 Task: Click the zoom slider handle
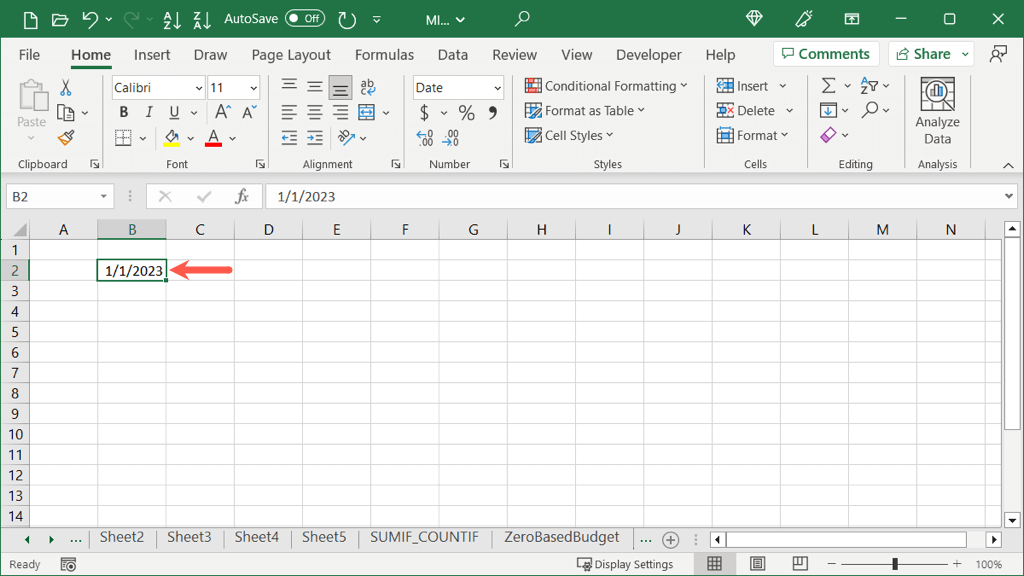click(895, 565)
